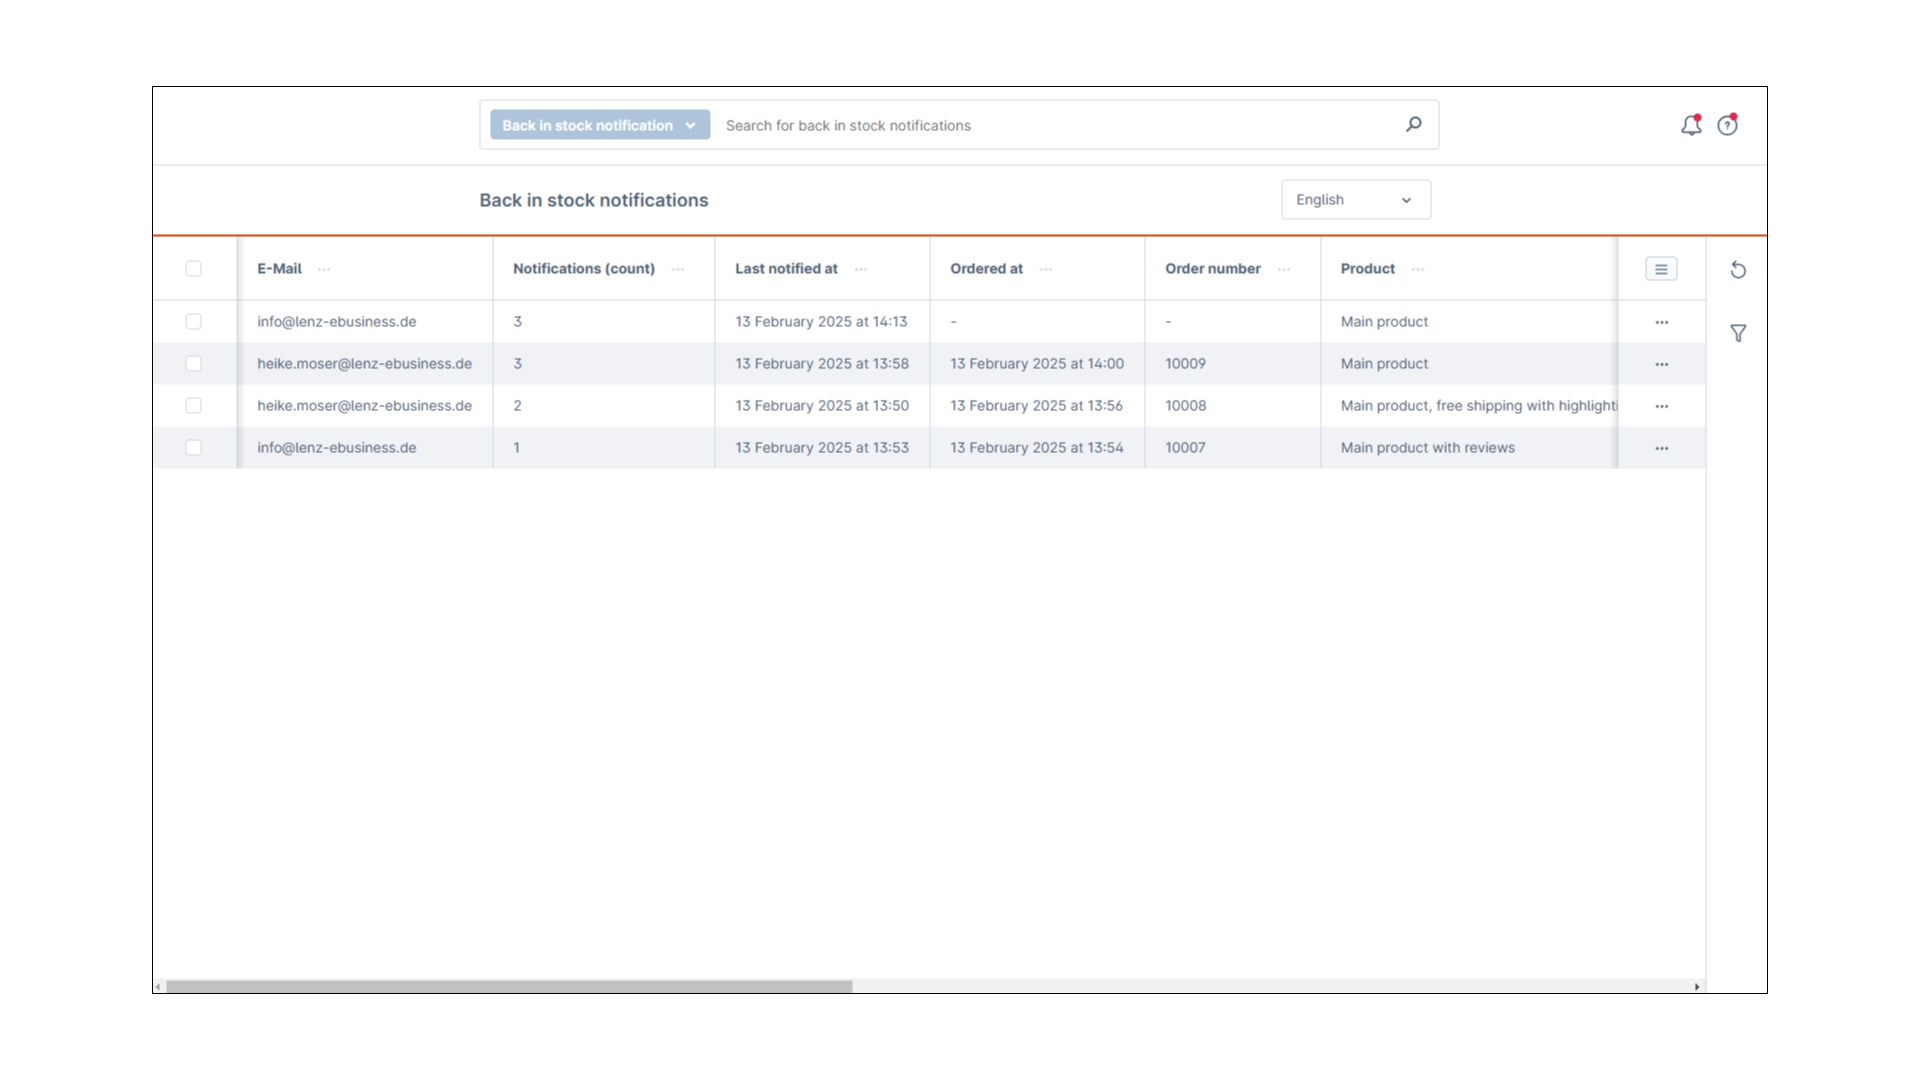Click '13 February 2025 at 14:13' cell
1920x1080 pixels.
[821, 321]
